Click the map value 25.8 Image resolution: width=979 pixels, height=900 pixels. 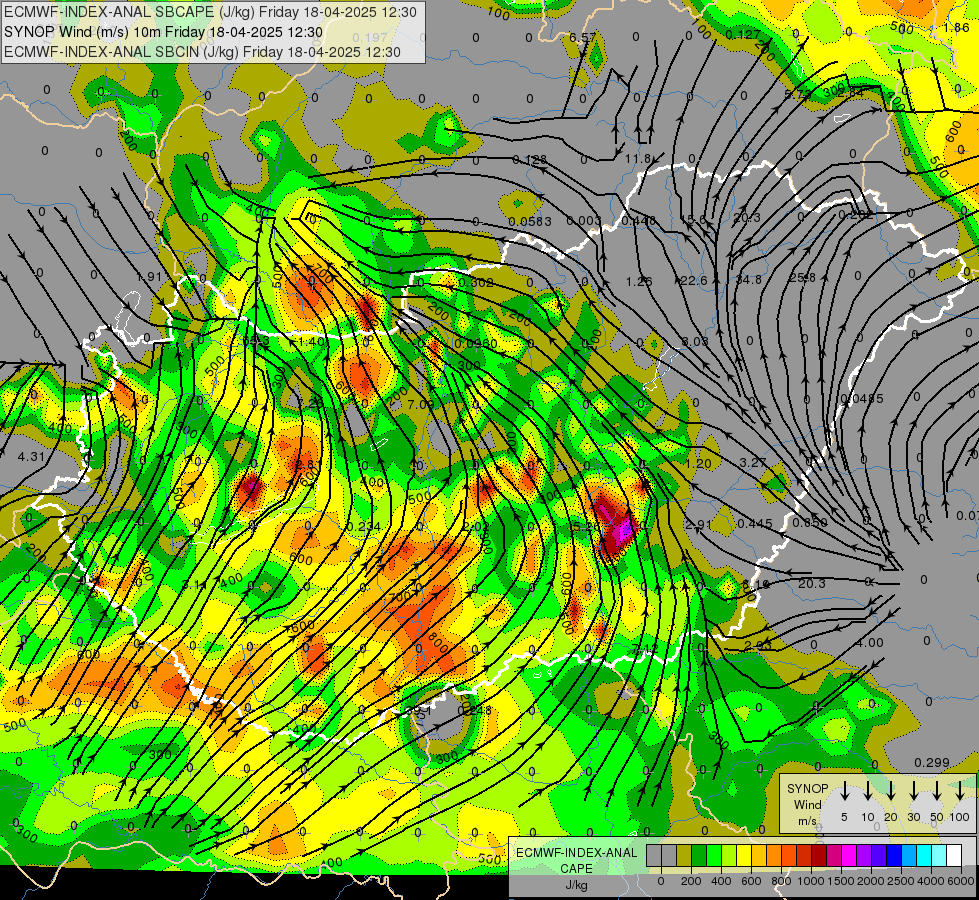[802, 277]
